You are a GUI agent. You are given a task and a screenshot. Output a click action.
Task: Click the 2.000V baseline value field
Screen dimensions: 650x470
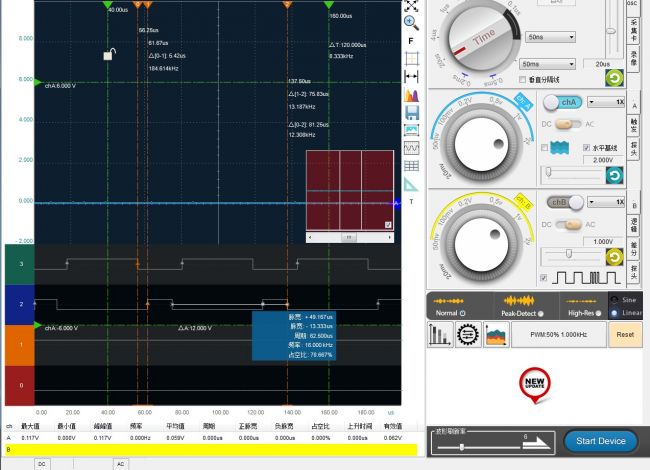tap(603, 160)
